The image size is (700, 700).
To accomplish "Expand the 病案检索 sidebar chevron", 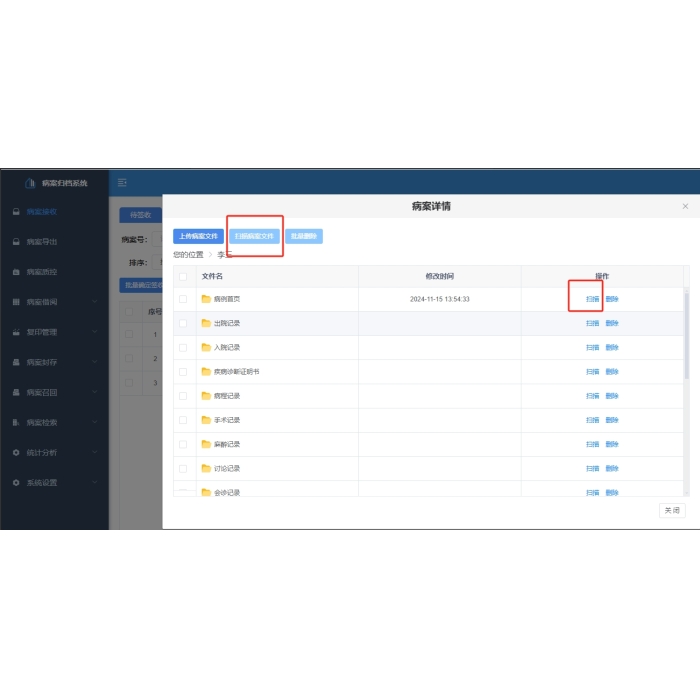I will pyautogui.click(x=95, y=422).
